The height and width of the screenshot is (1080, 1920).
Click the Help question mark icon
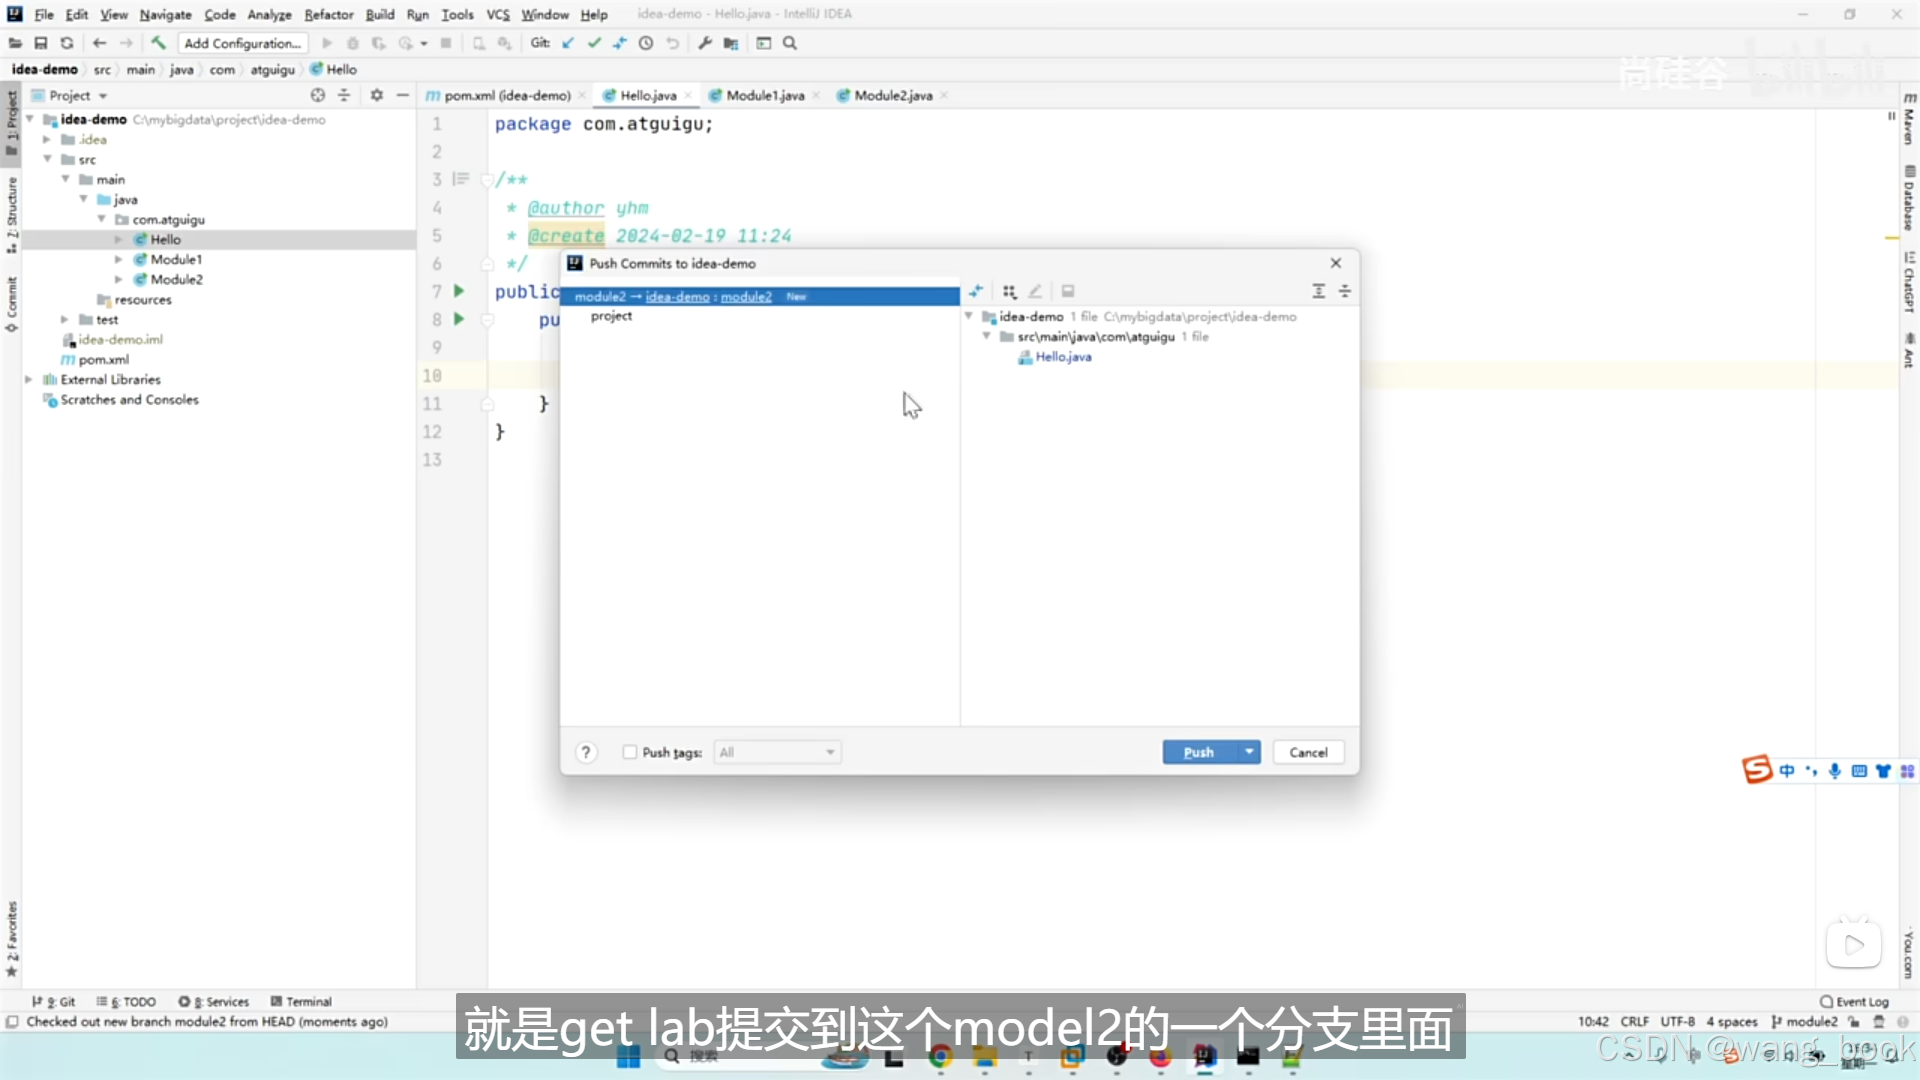tap(584, 752)
